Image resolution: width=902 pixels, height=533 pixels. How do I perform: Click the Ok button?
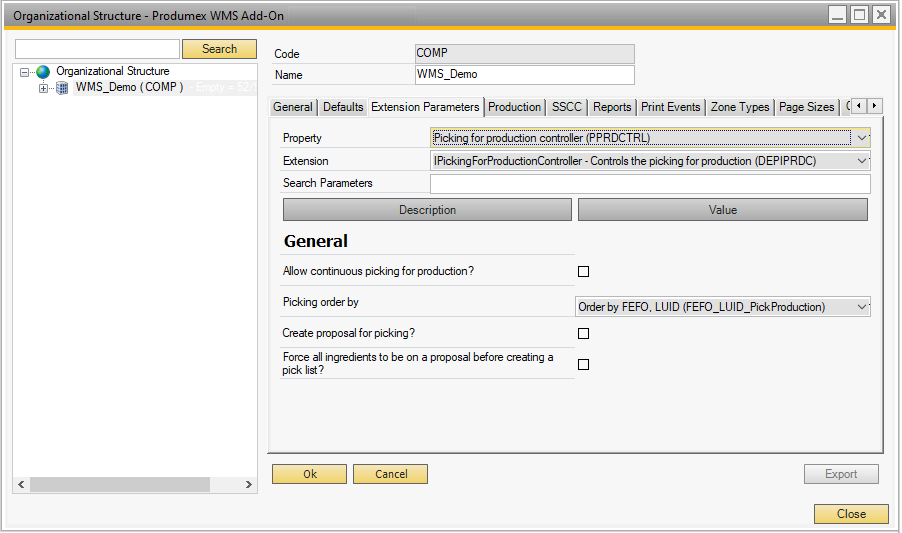point(309,474)
